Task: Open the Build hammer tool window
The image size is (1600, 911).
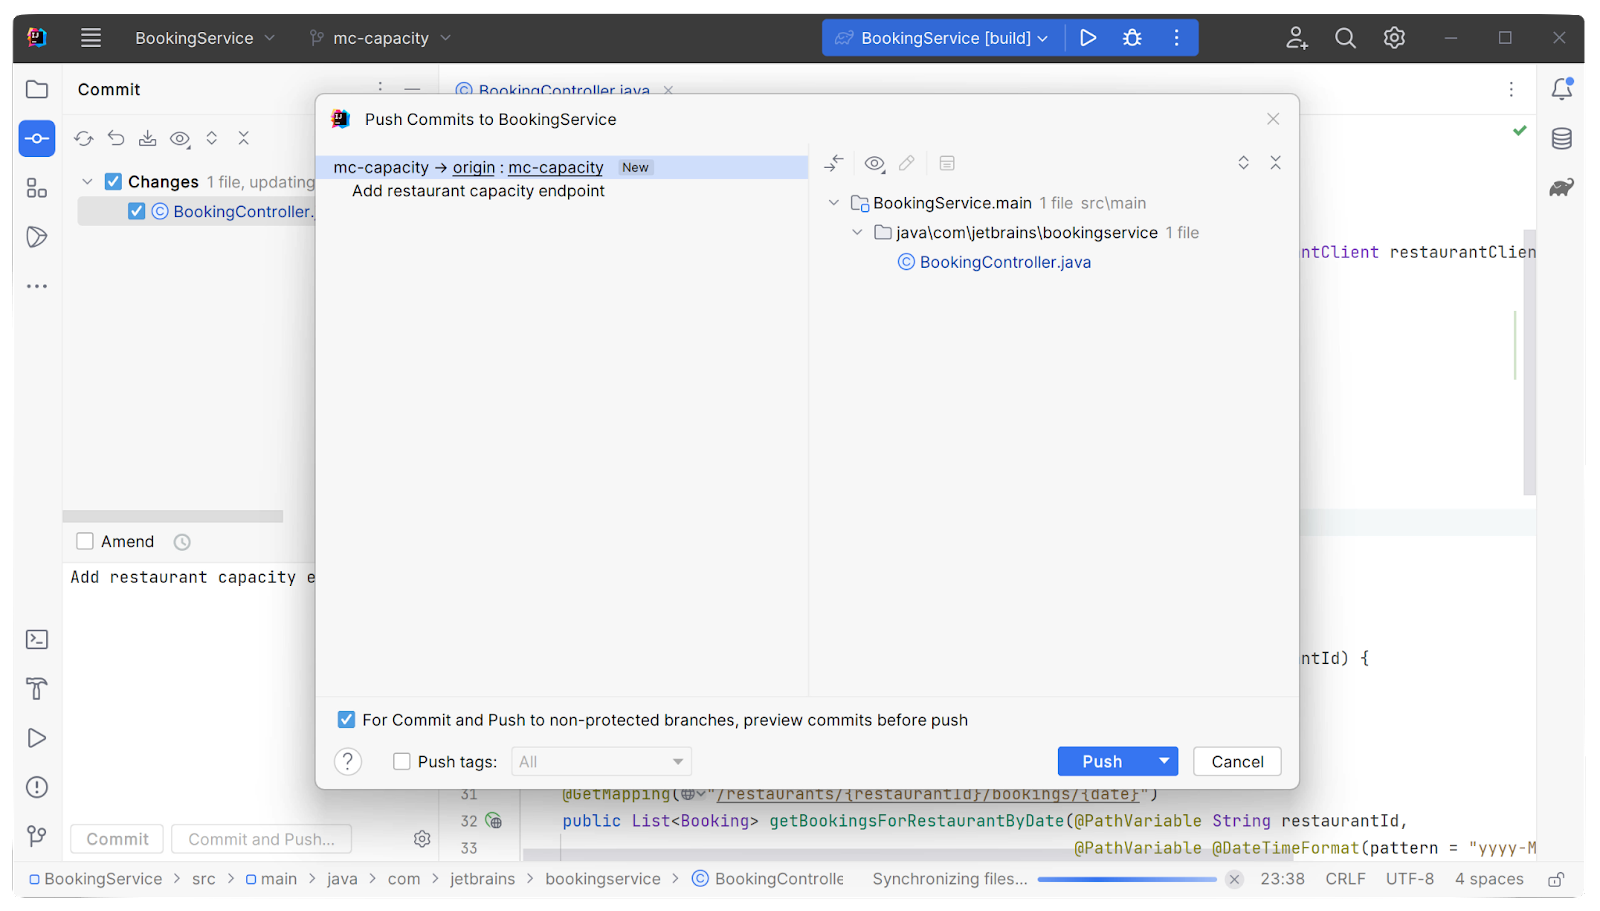Action: pyautogui.click(x=37, y=688)
